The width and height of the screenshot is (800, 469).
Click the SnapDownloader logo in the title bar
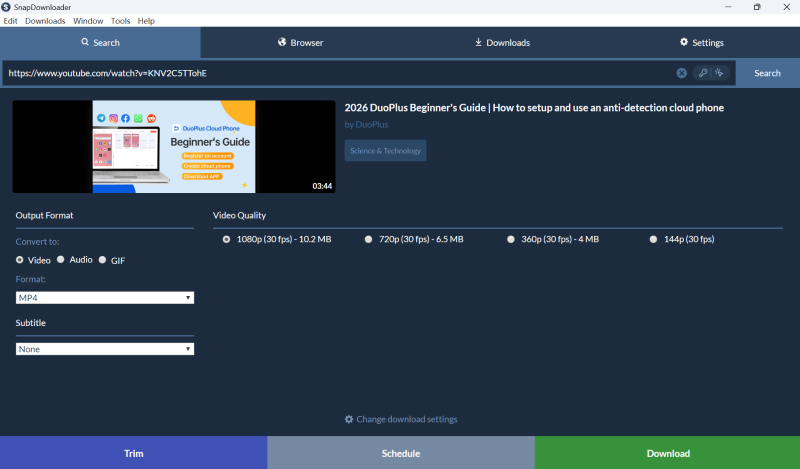8,7
